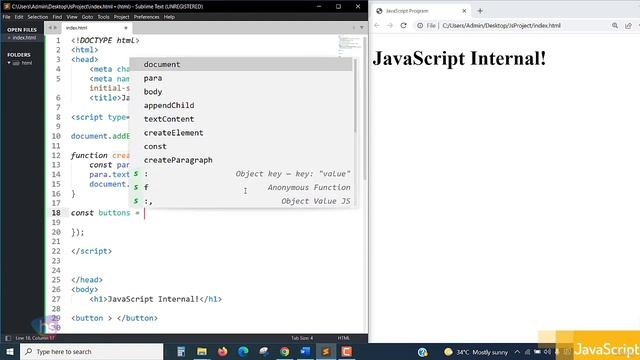
Task: Go to next tab with right arrow
Action: click(x=55, y=28)
